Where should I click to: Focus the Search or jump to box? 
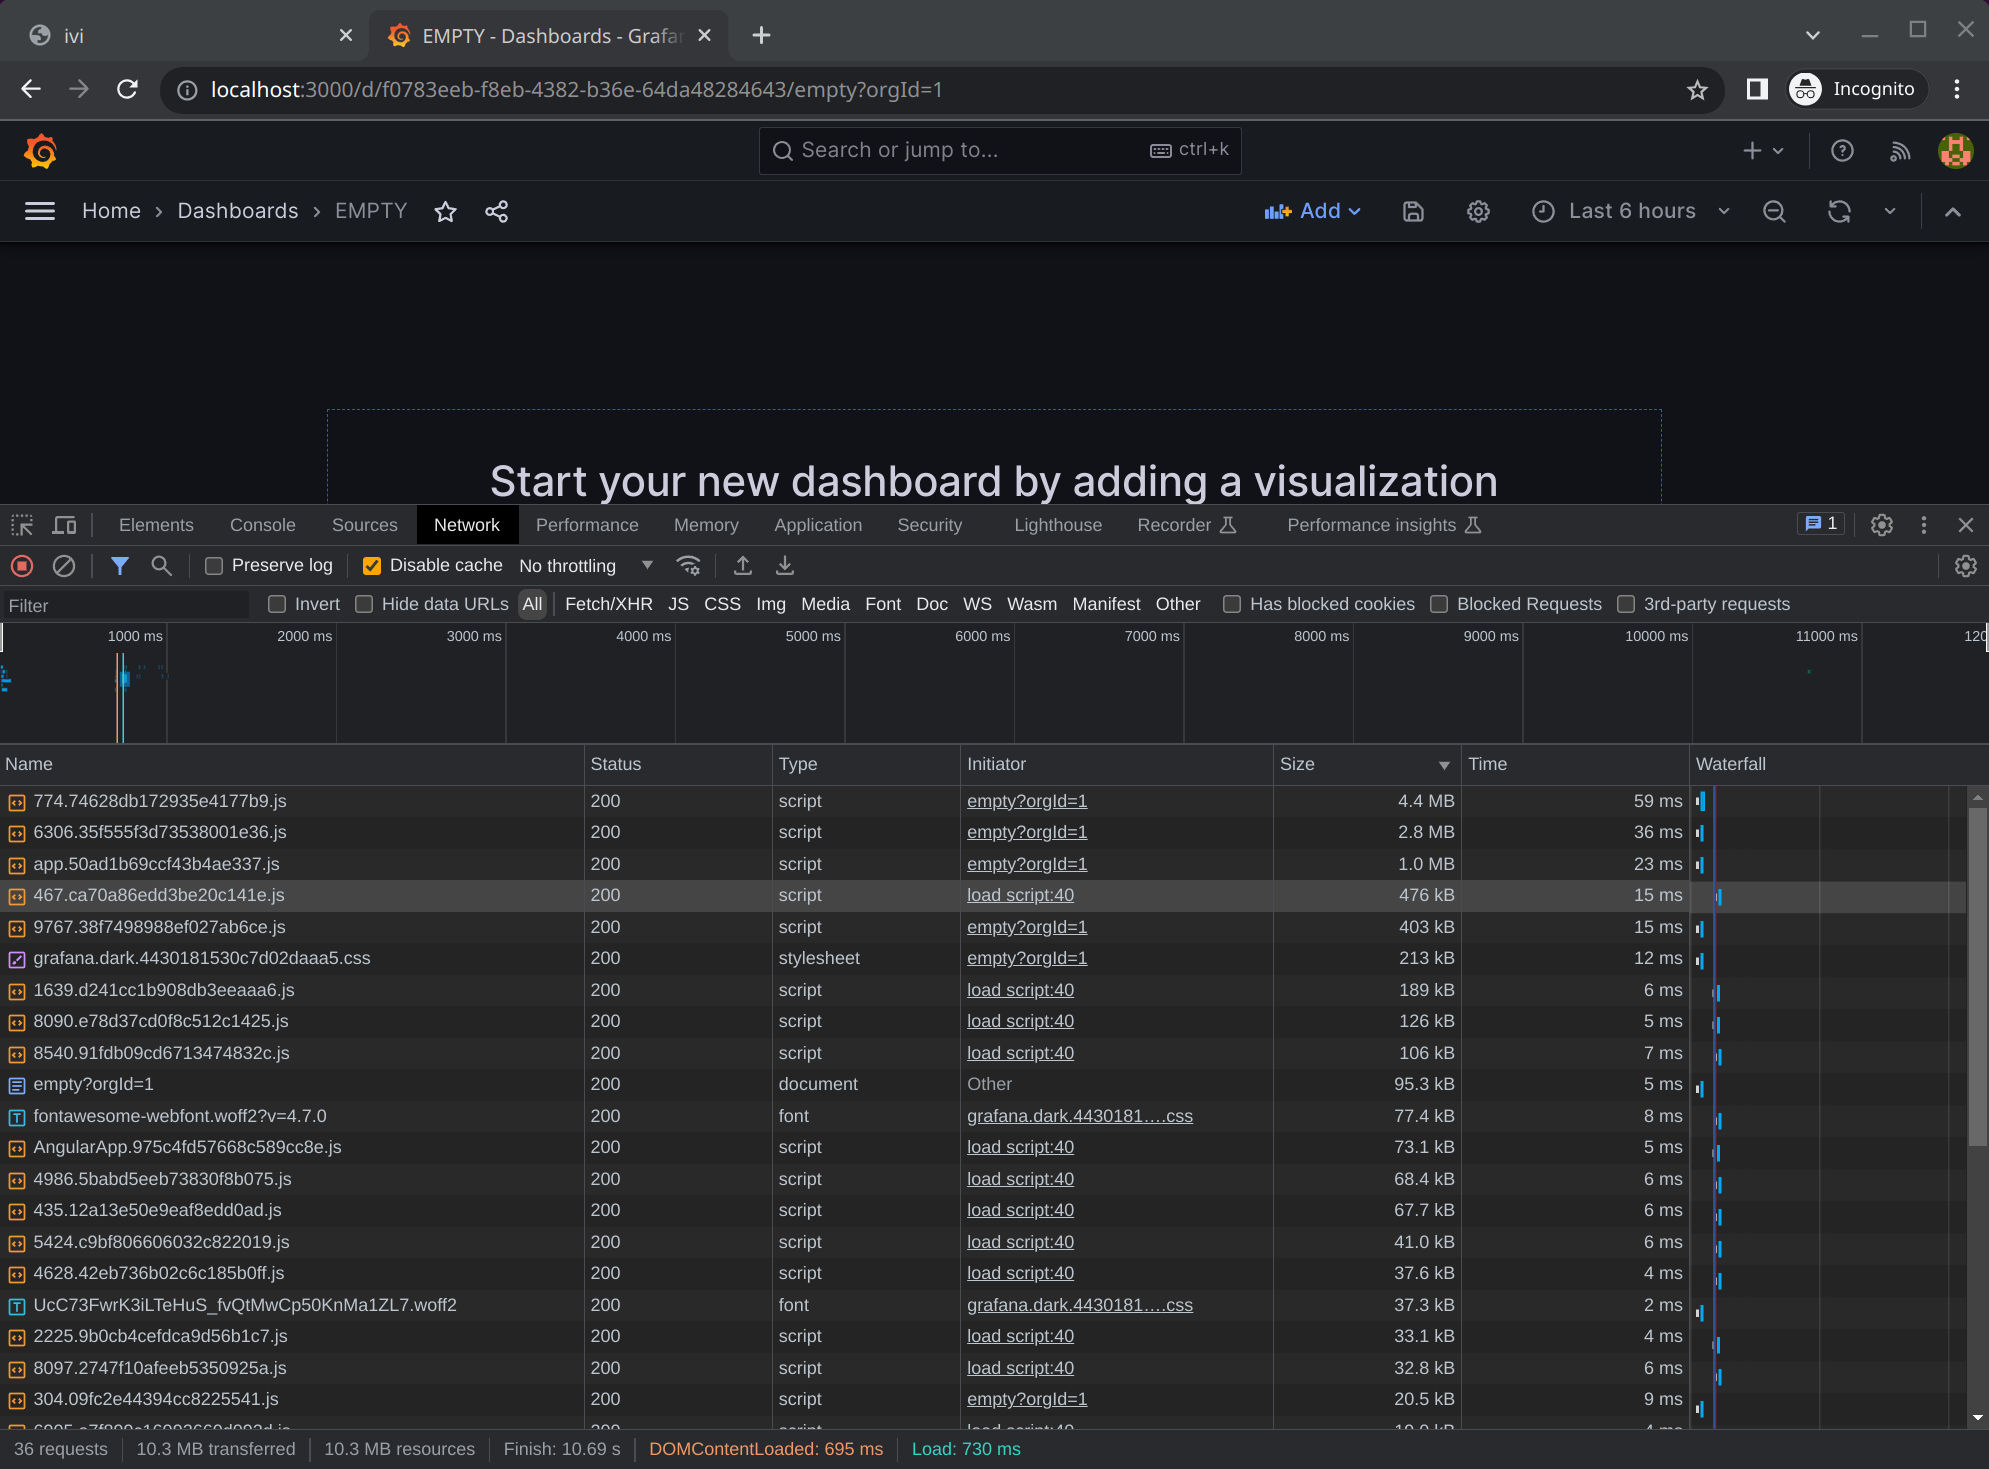coord(1000,151)
